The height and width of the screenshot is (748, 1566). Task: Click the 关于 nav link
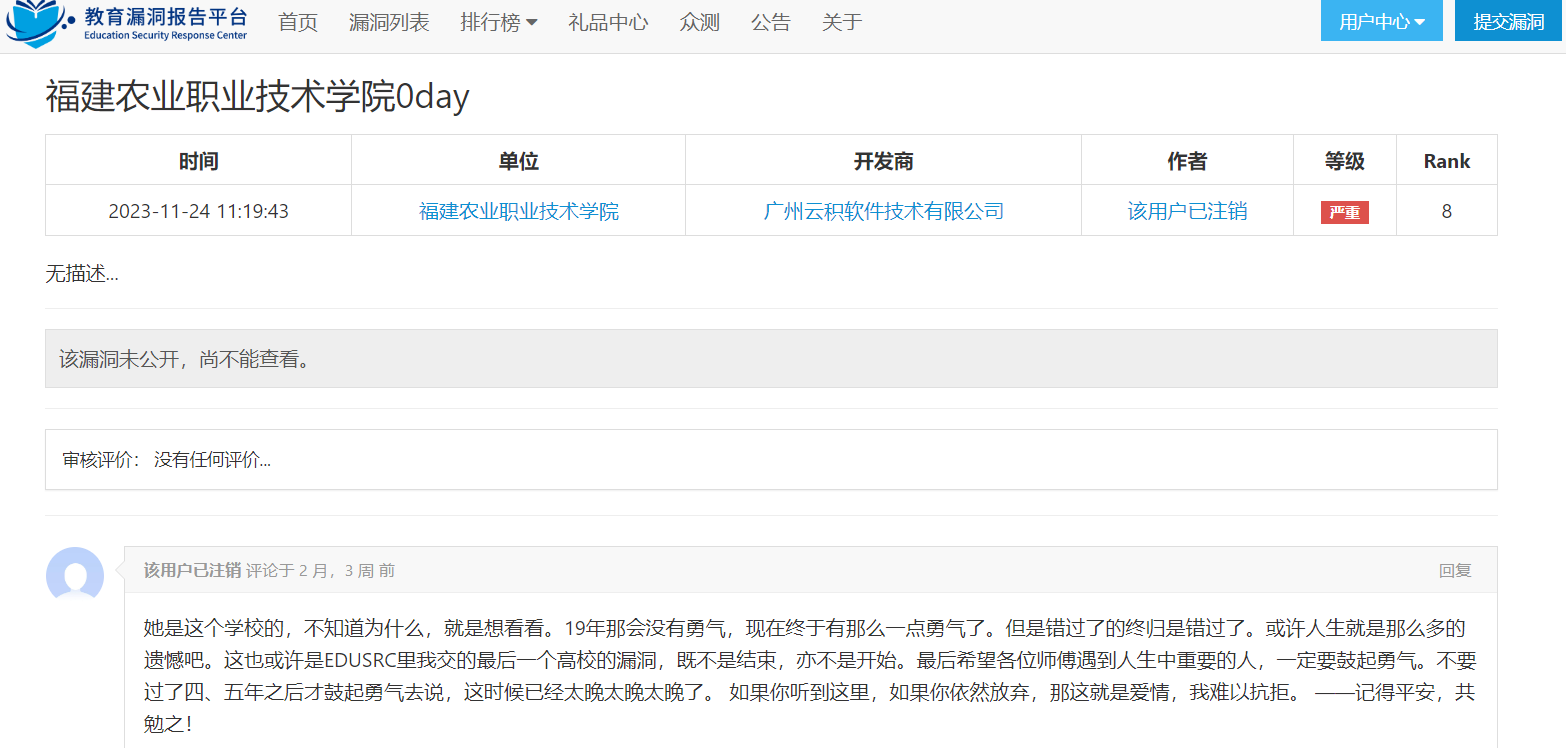841,22
